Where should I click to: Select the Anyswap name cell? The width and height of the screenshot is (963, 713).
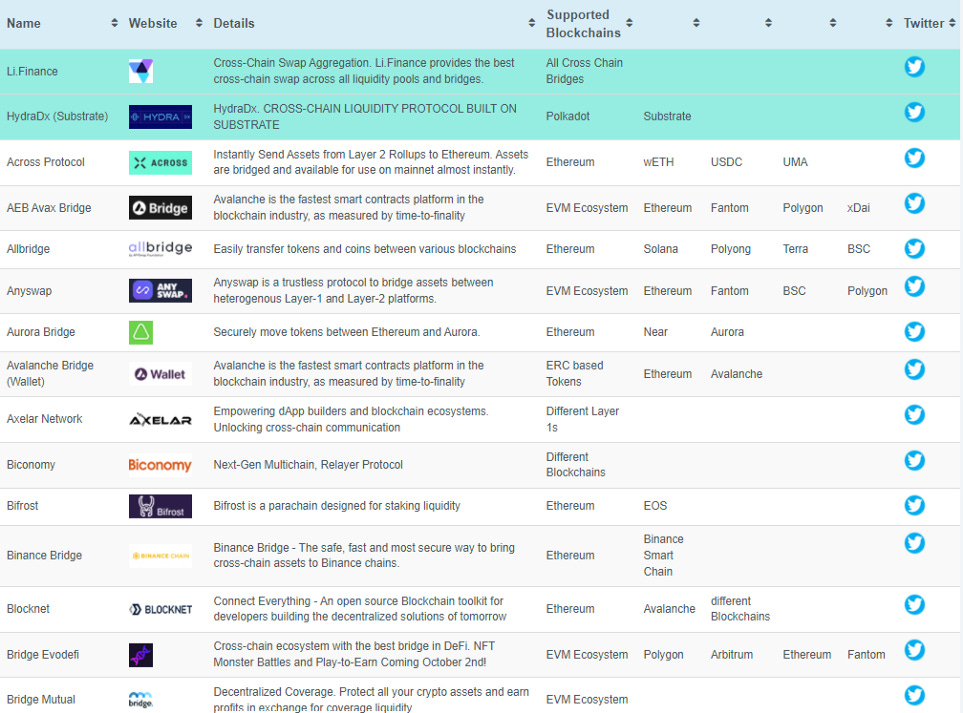pyautogui.click(x=29, y=290)
